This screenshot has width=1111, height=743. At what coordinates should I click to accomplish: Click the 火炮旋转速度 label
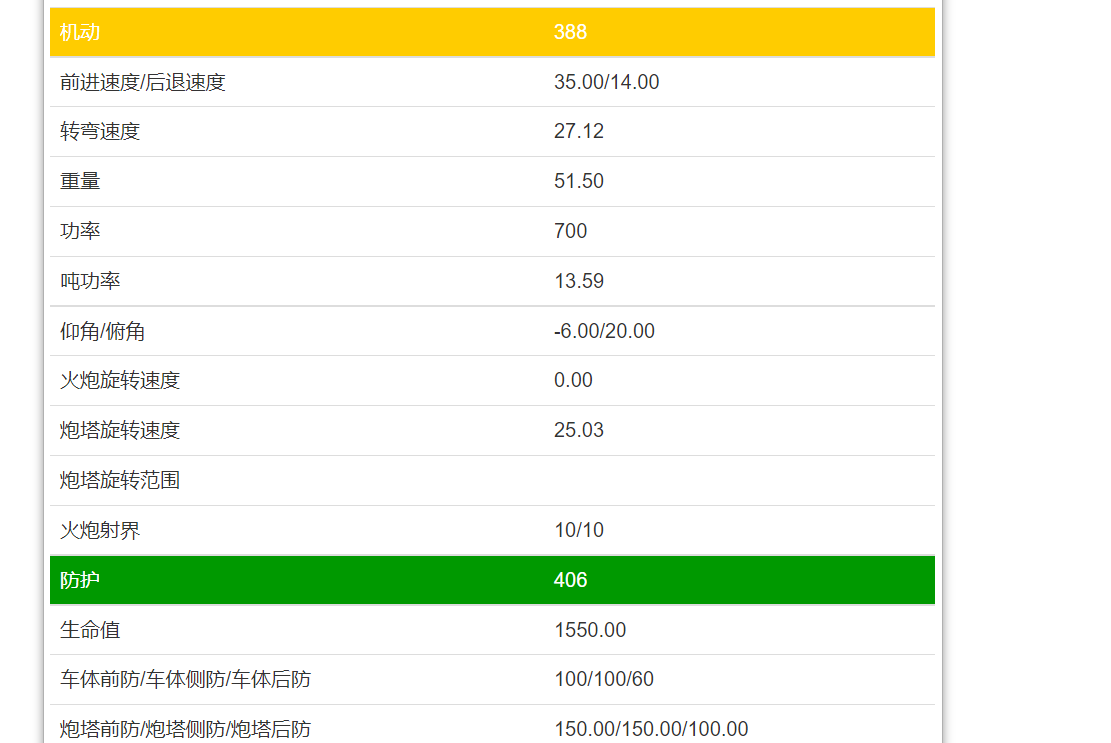120,380
